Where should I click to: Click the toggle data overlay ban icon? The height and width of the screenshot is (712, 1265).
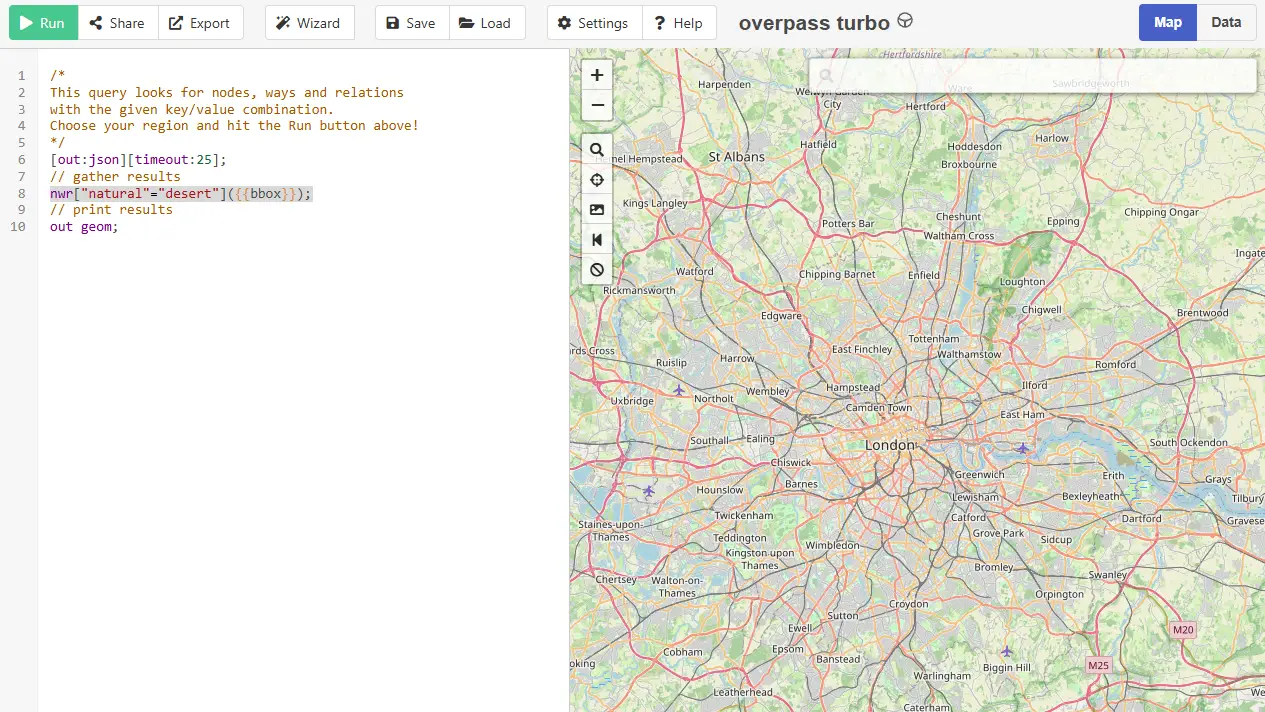point(597,270)
